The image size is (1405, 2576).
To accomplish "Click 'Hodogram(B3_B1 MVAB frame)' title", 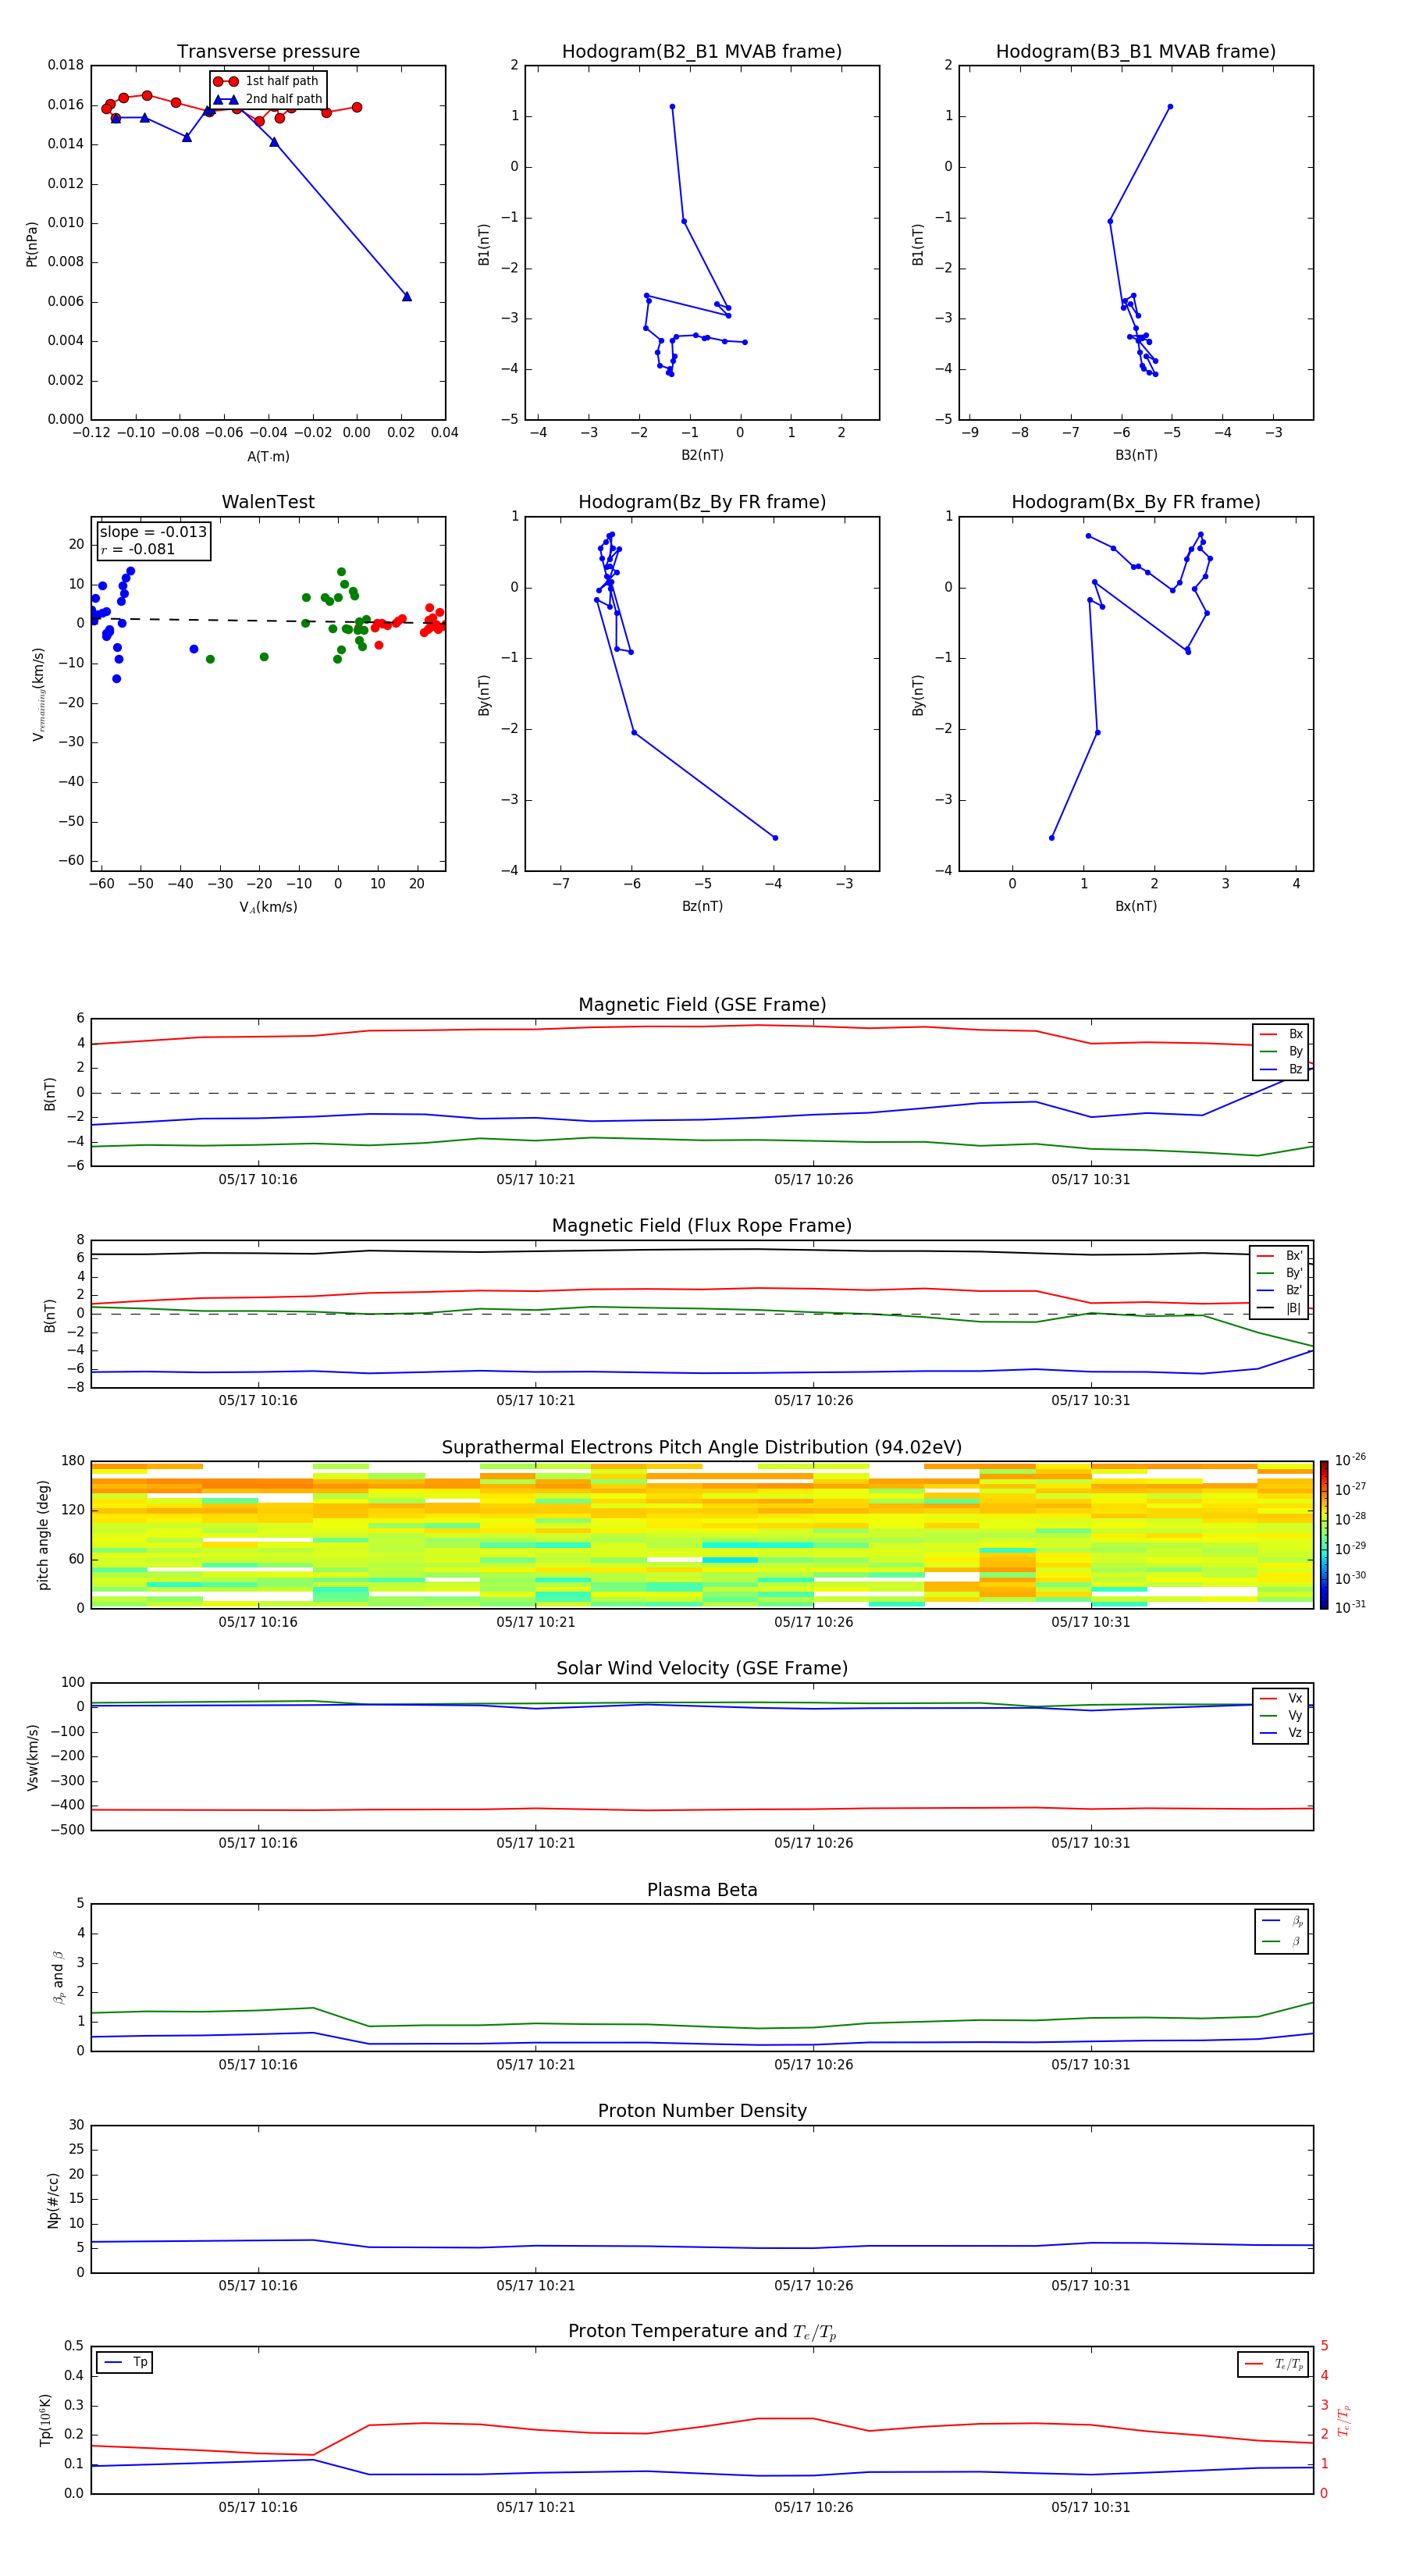I will click(1136, 52).
